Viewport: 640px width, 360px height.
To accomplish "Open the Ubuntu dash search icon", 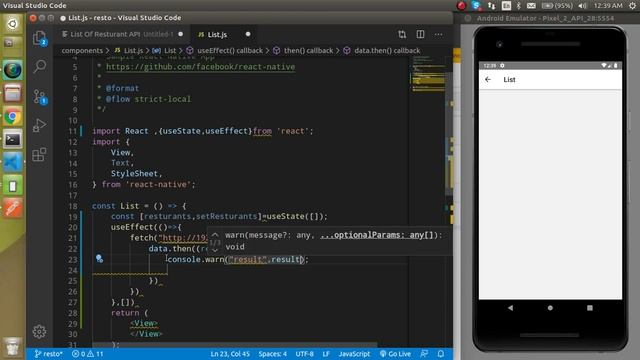I will [13, 24].
